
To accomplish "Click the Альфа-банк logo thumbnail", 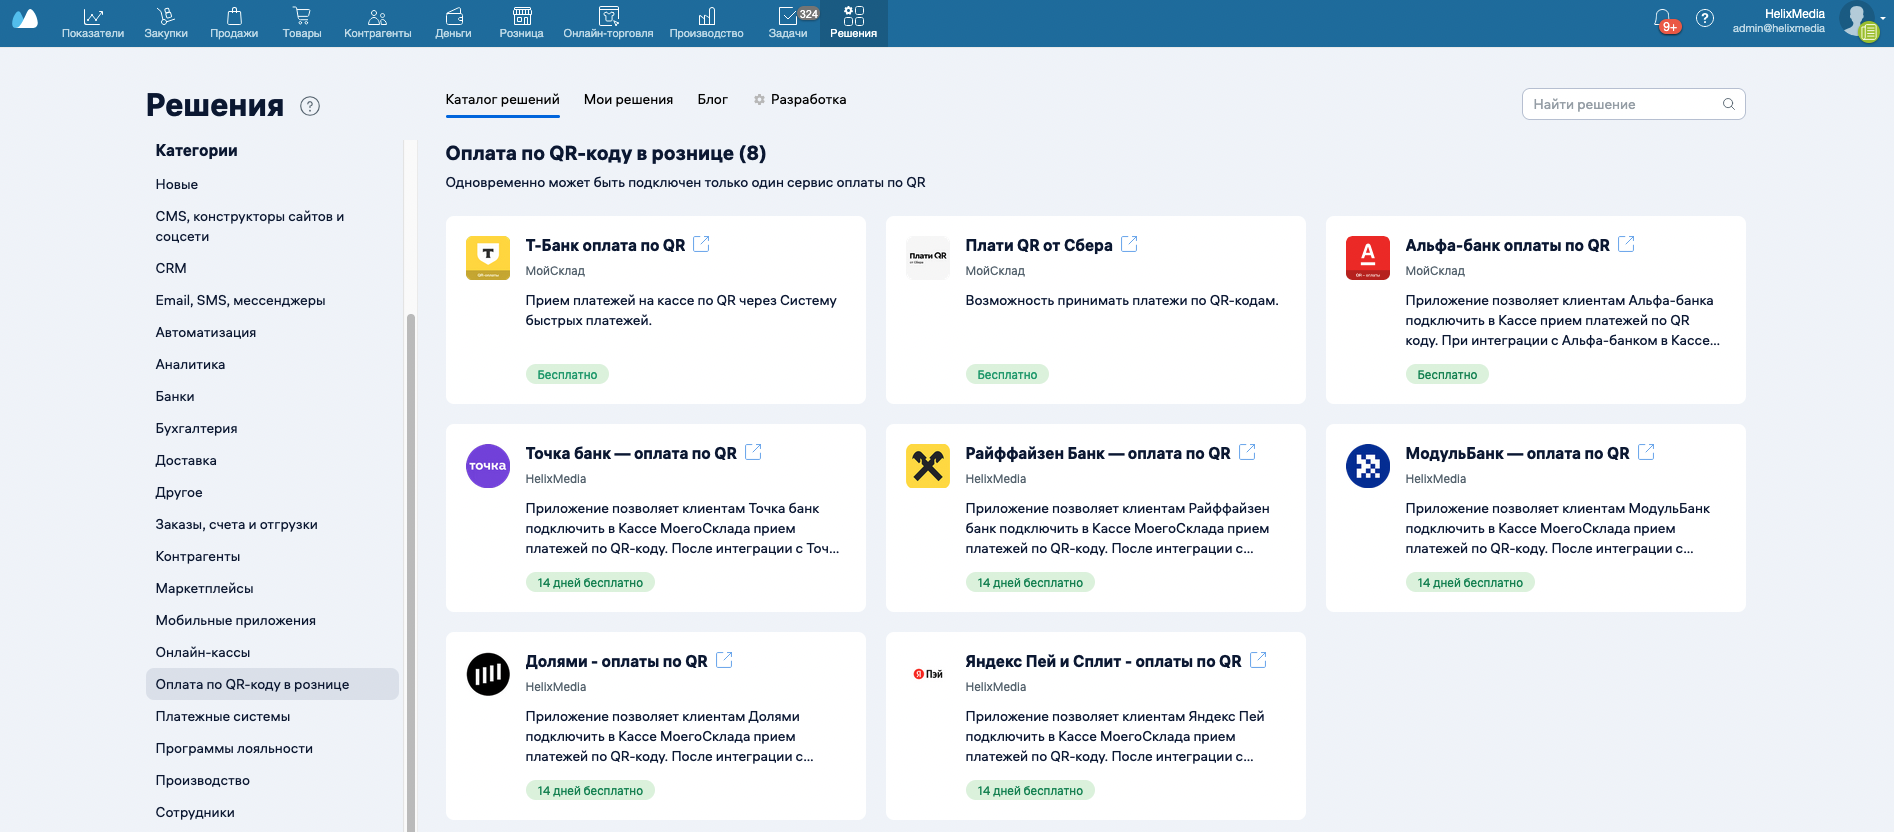I will click(1368, 258).
